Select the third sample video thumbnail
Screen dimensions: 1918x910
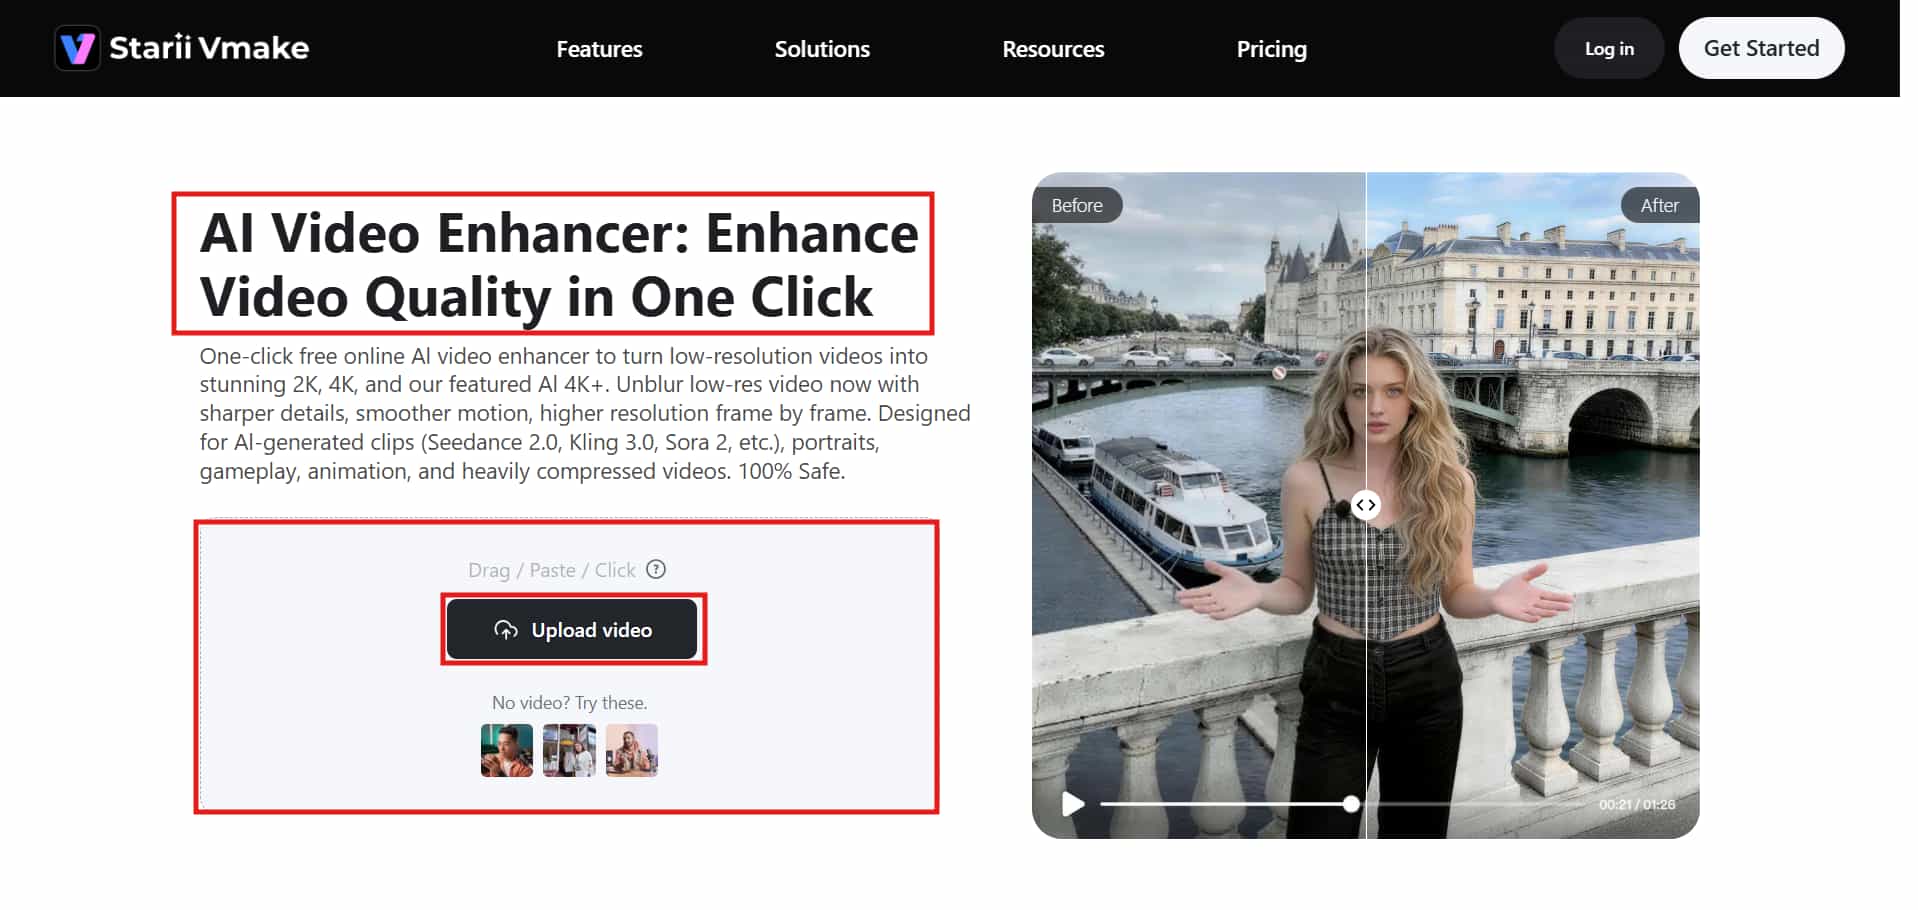point(632,750)
